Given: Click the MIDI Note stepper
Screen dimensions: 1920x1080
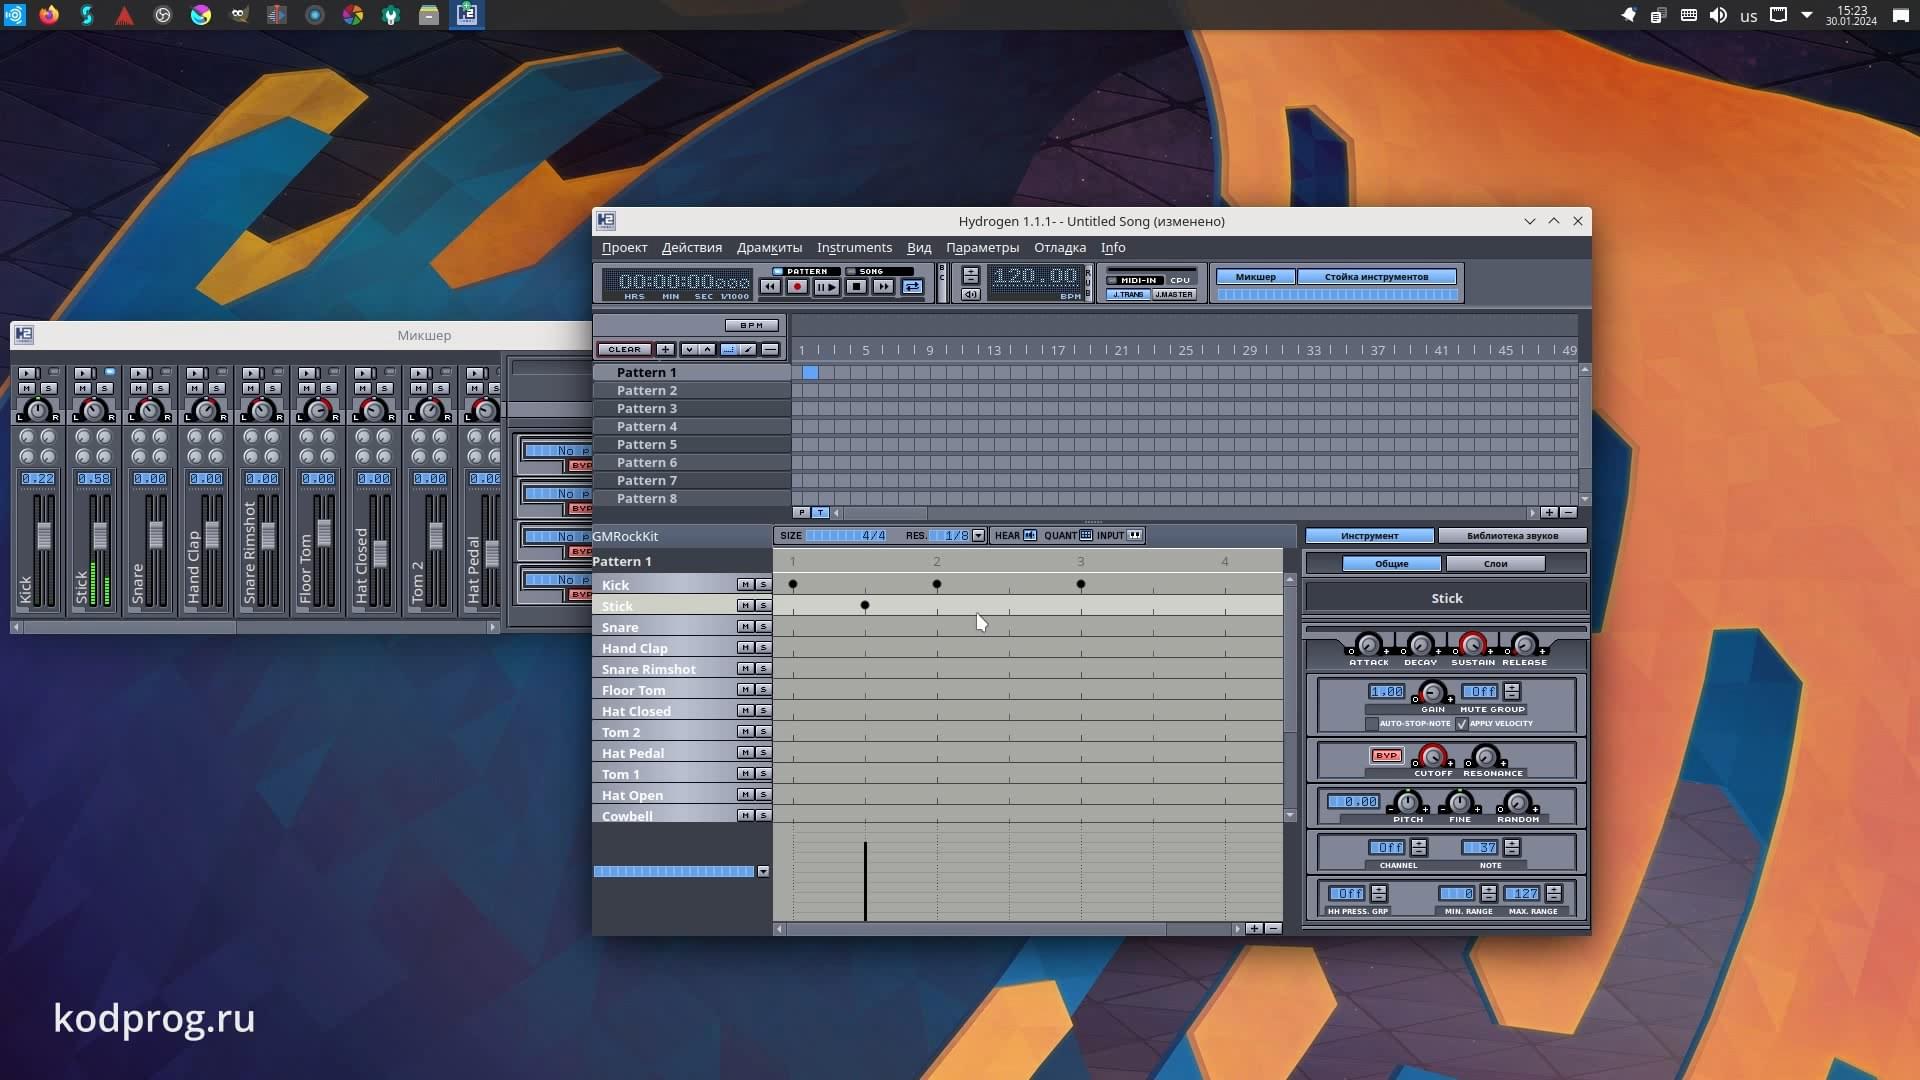Looking at the screenshot, I should 1512,847.
